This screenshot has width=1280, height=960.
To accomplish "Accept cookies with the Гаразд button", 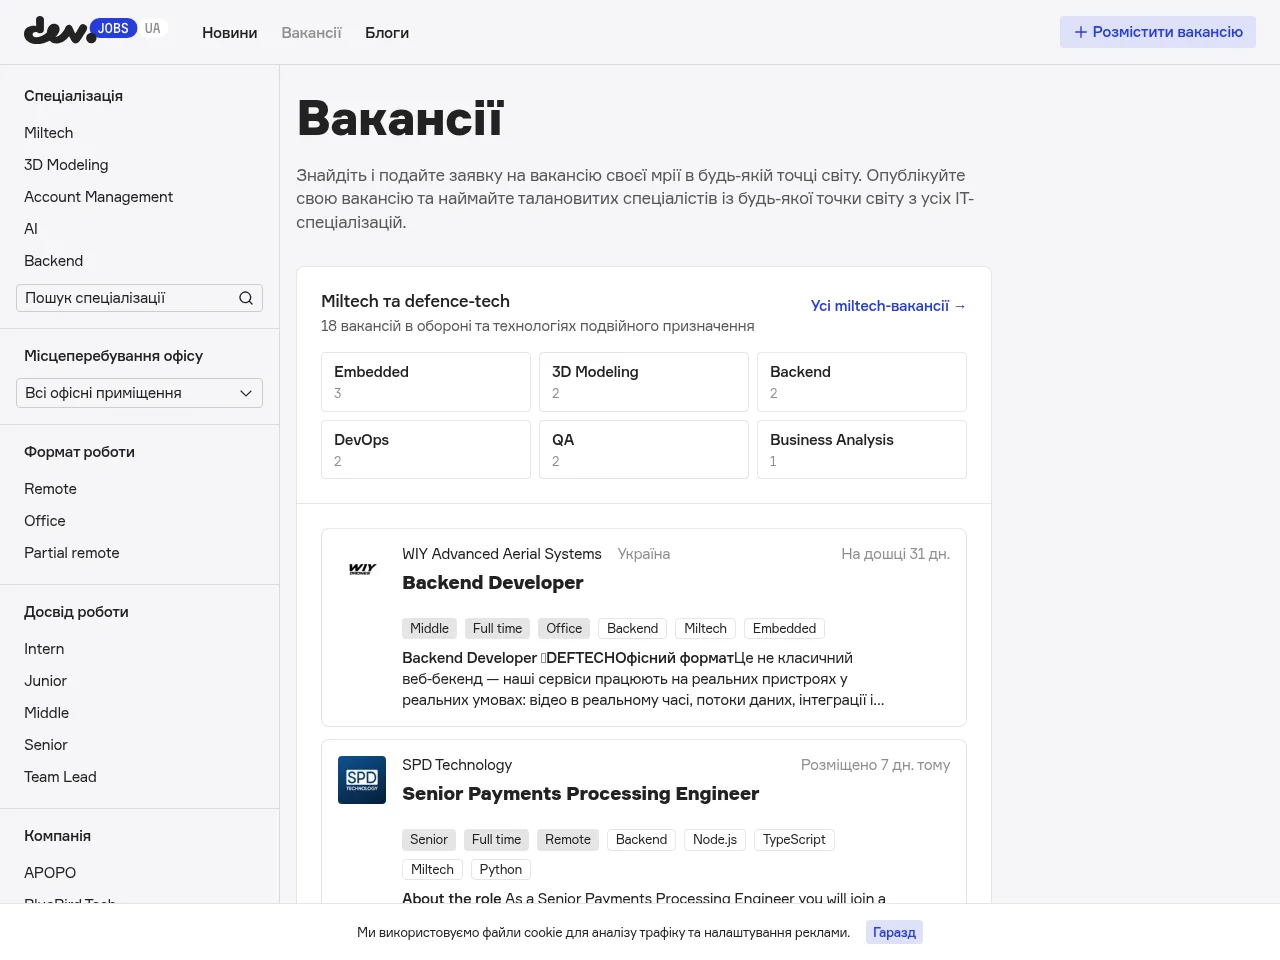I will [894, 932].
